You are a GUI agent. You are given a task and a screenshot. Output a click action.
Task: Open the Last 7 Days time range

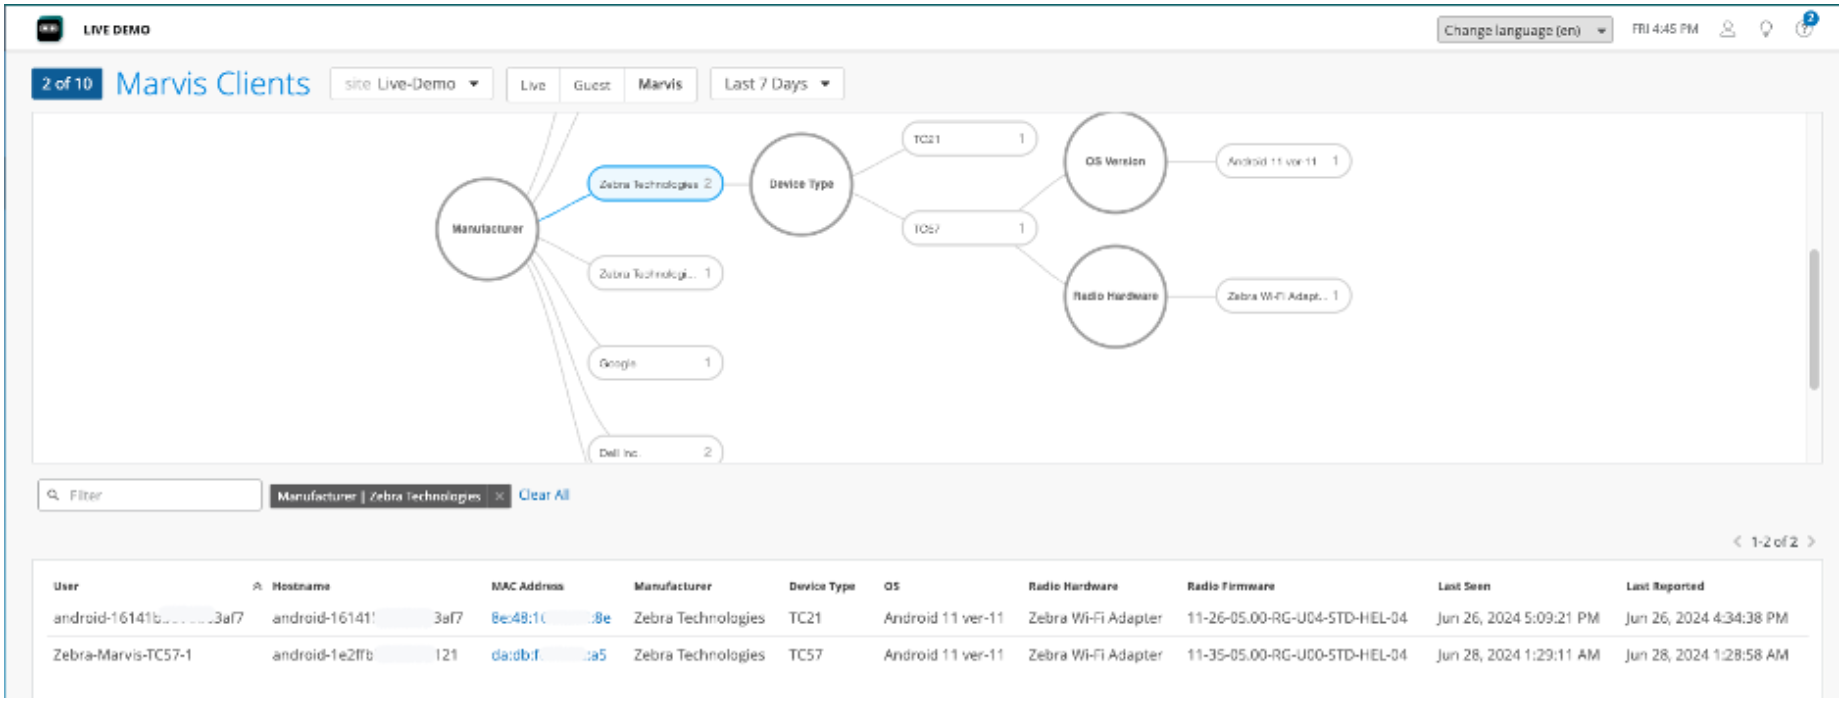click(x=776, y=84)
